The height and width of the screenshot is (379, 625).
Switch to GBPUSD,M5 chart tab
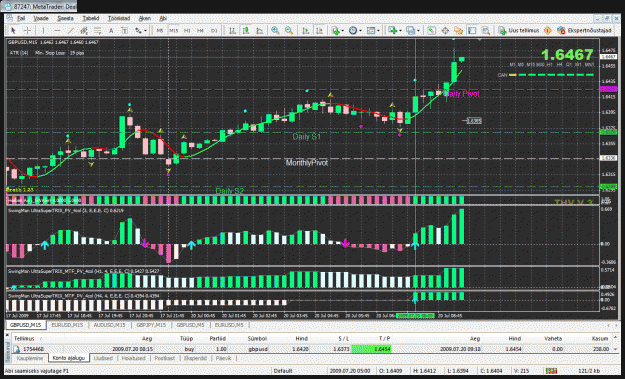(x=191, y=325)
